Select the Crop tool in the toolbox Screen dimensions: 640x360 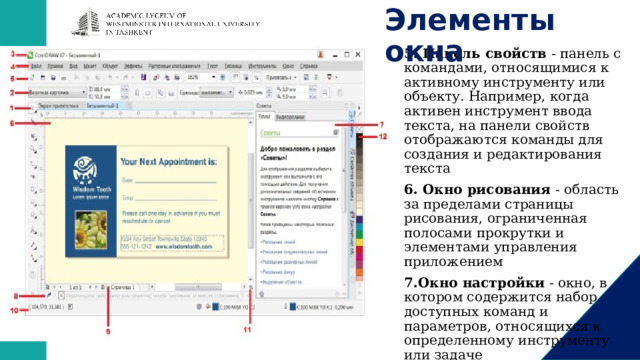[x=33, y=136]
